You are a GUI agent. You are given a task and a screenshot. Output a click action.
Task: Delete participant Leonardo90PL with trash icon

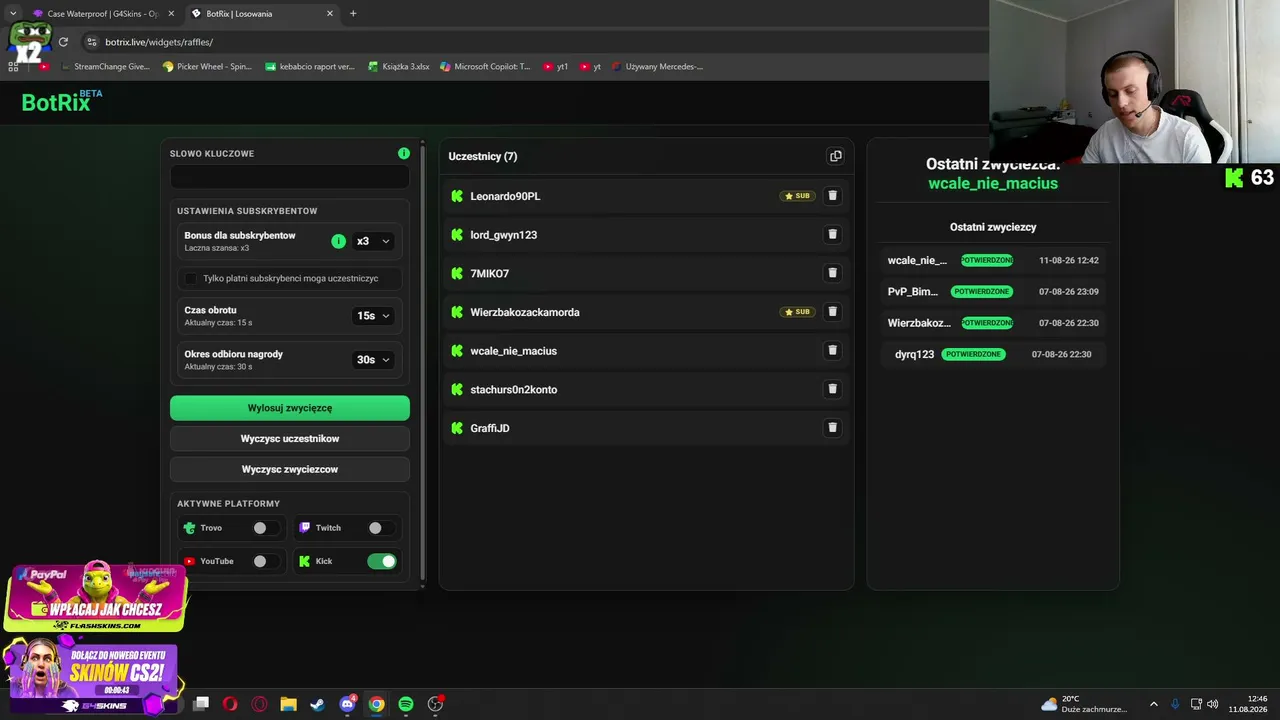[832, 196]
